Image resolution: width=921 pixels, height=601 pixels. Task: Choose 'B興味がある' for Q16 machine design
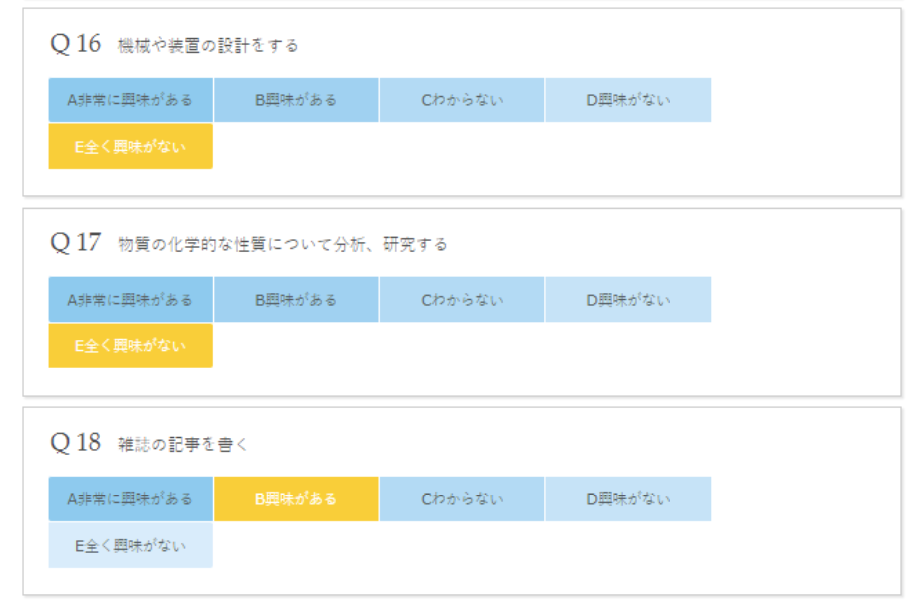296,100
